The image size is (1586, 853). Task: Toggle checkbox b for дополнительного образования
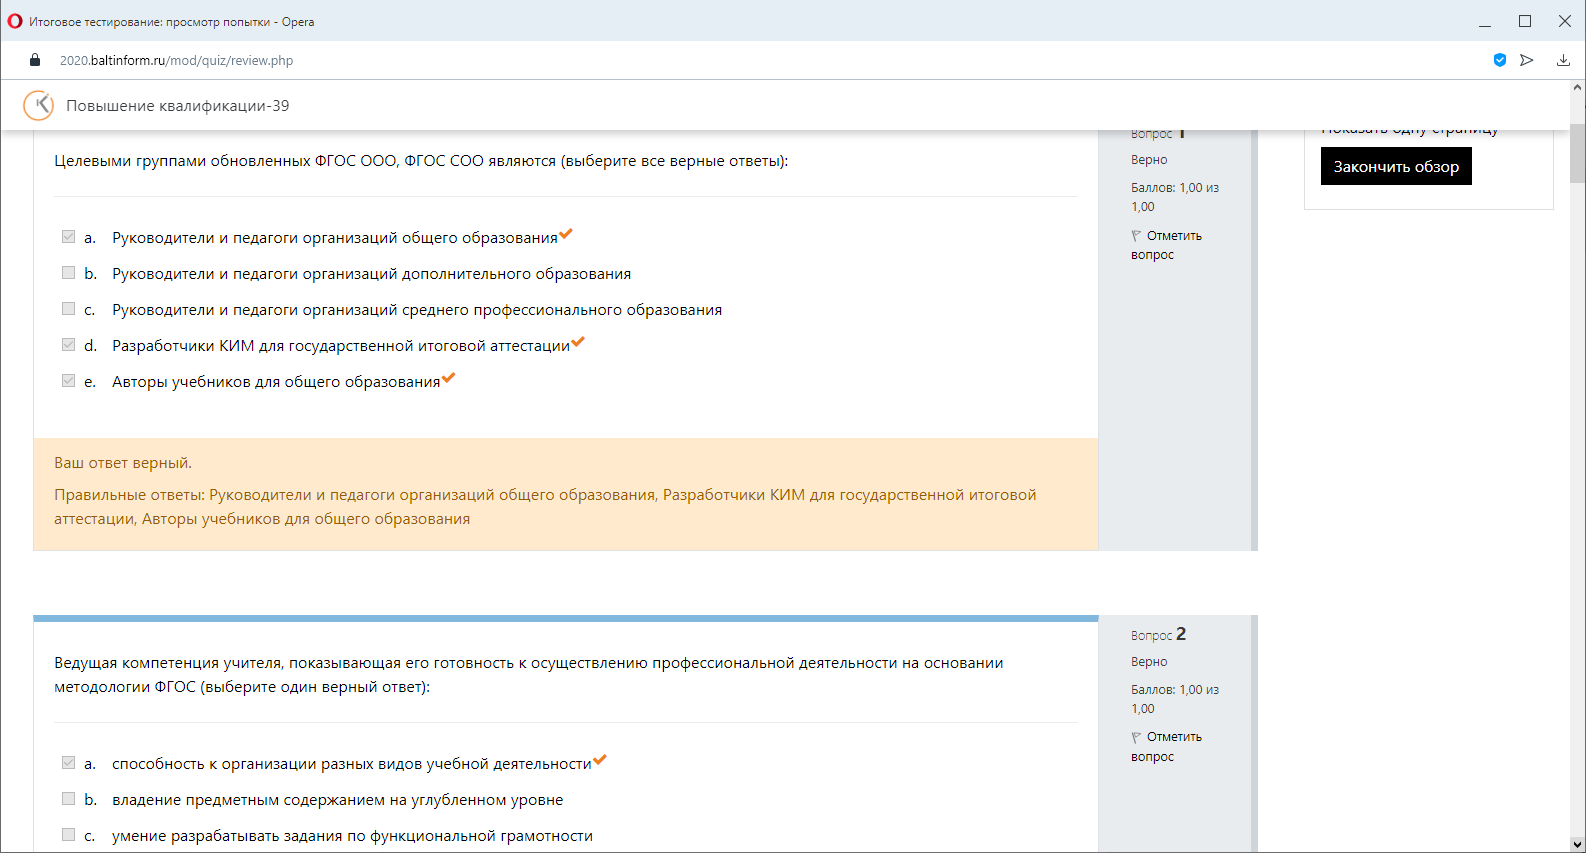68,273
